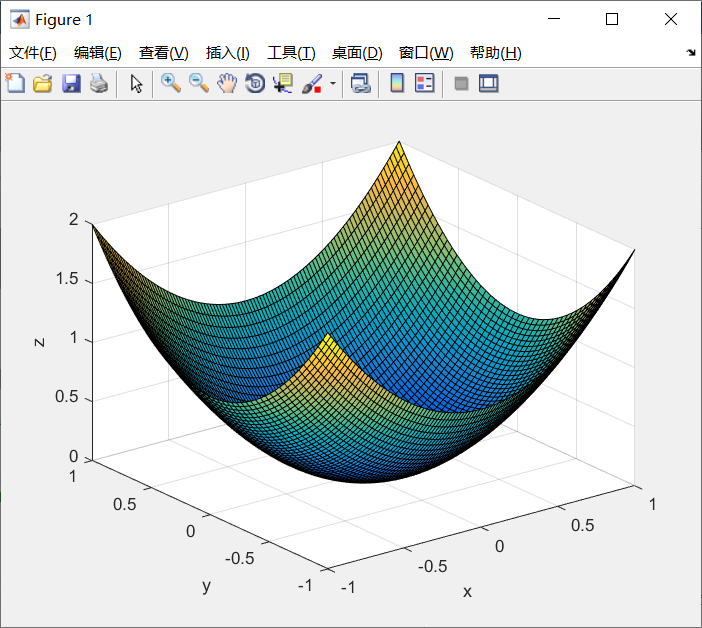Click the Link Plot toolbar icon
The image size is (702, 628).
(361, 83)
